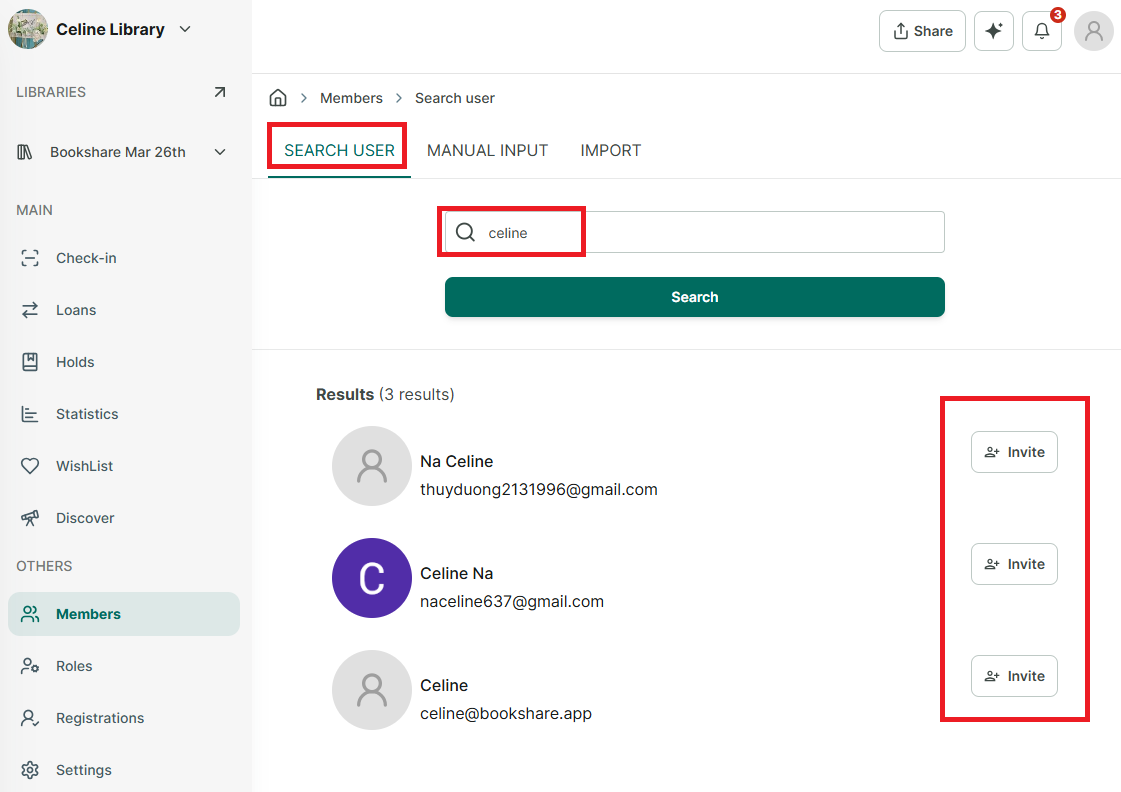Click the Results (3 results) heading
Image resolution: width=1121 pixels, height=792 pixels.
(385, 395)
